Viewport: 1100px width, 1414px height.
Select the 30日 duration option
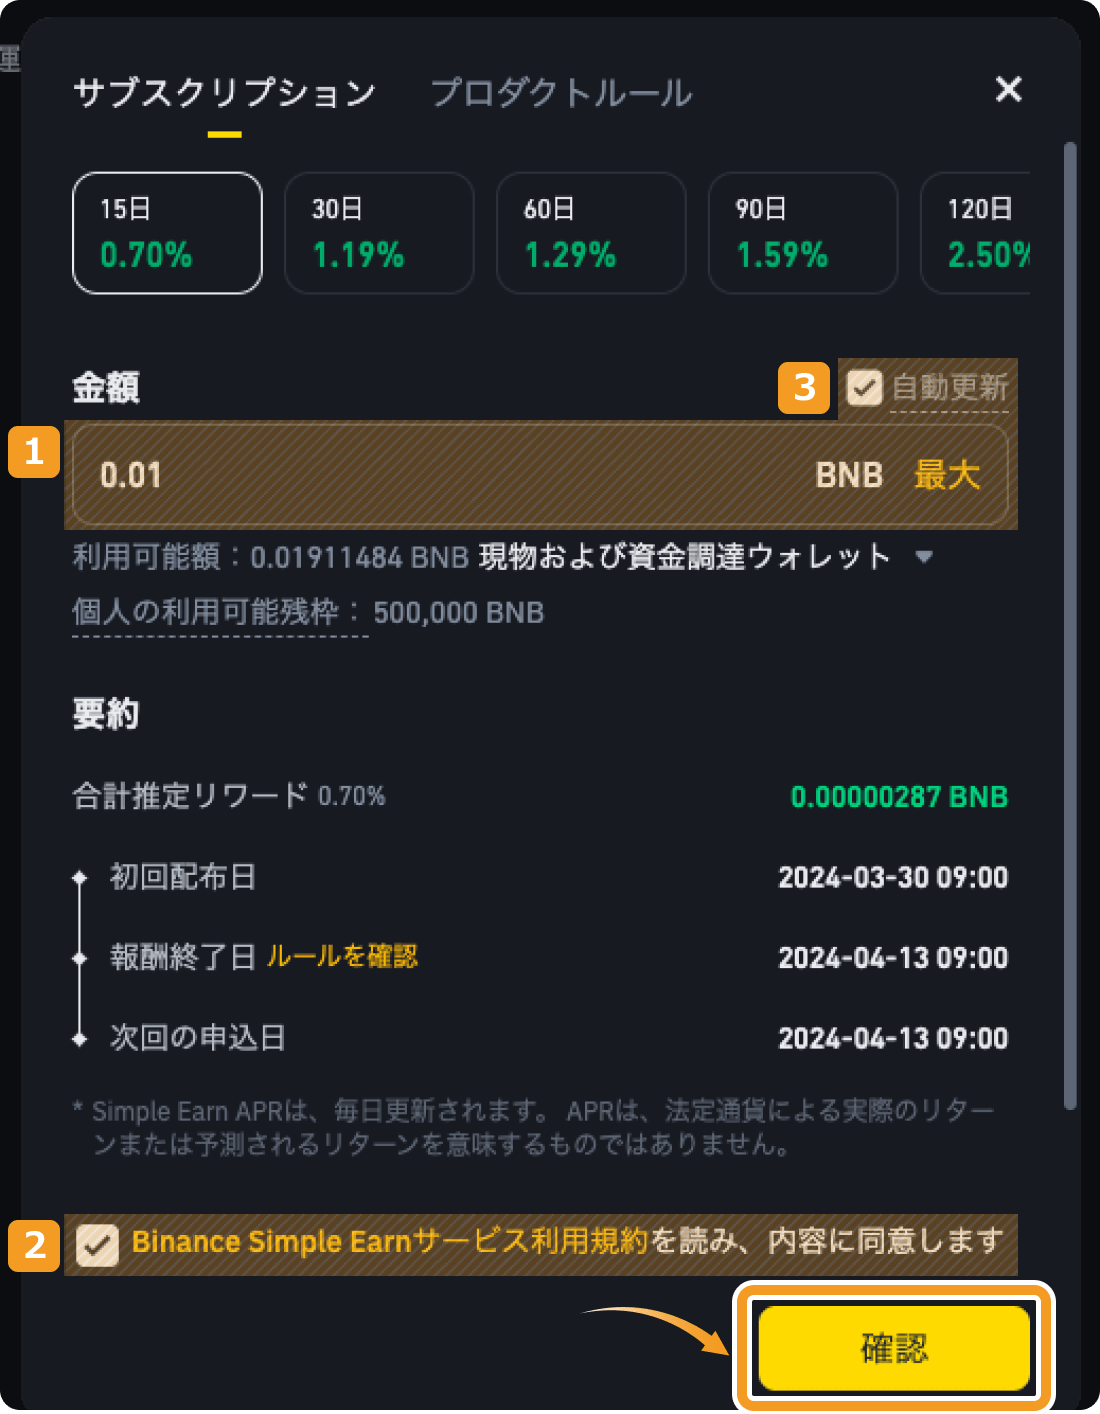379,233
